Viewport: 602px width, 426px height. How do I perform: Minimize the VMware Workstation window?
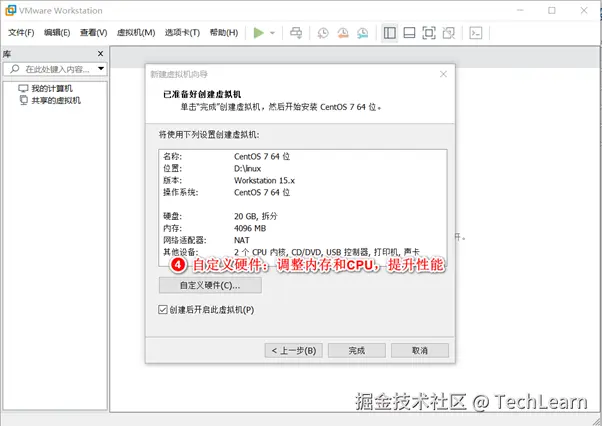tap(520, 10)
